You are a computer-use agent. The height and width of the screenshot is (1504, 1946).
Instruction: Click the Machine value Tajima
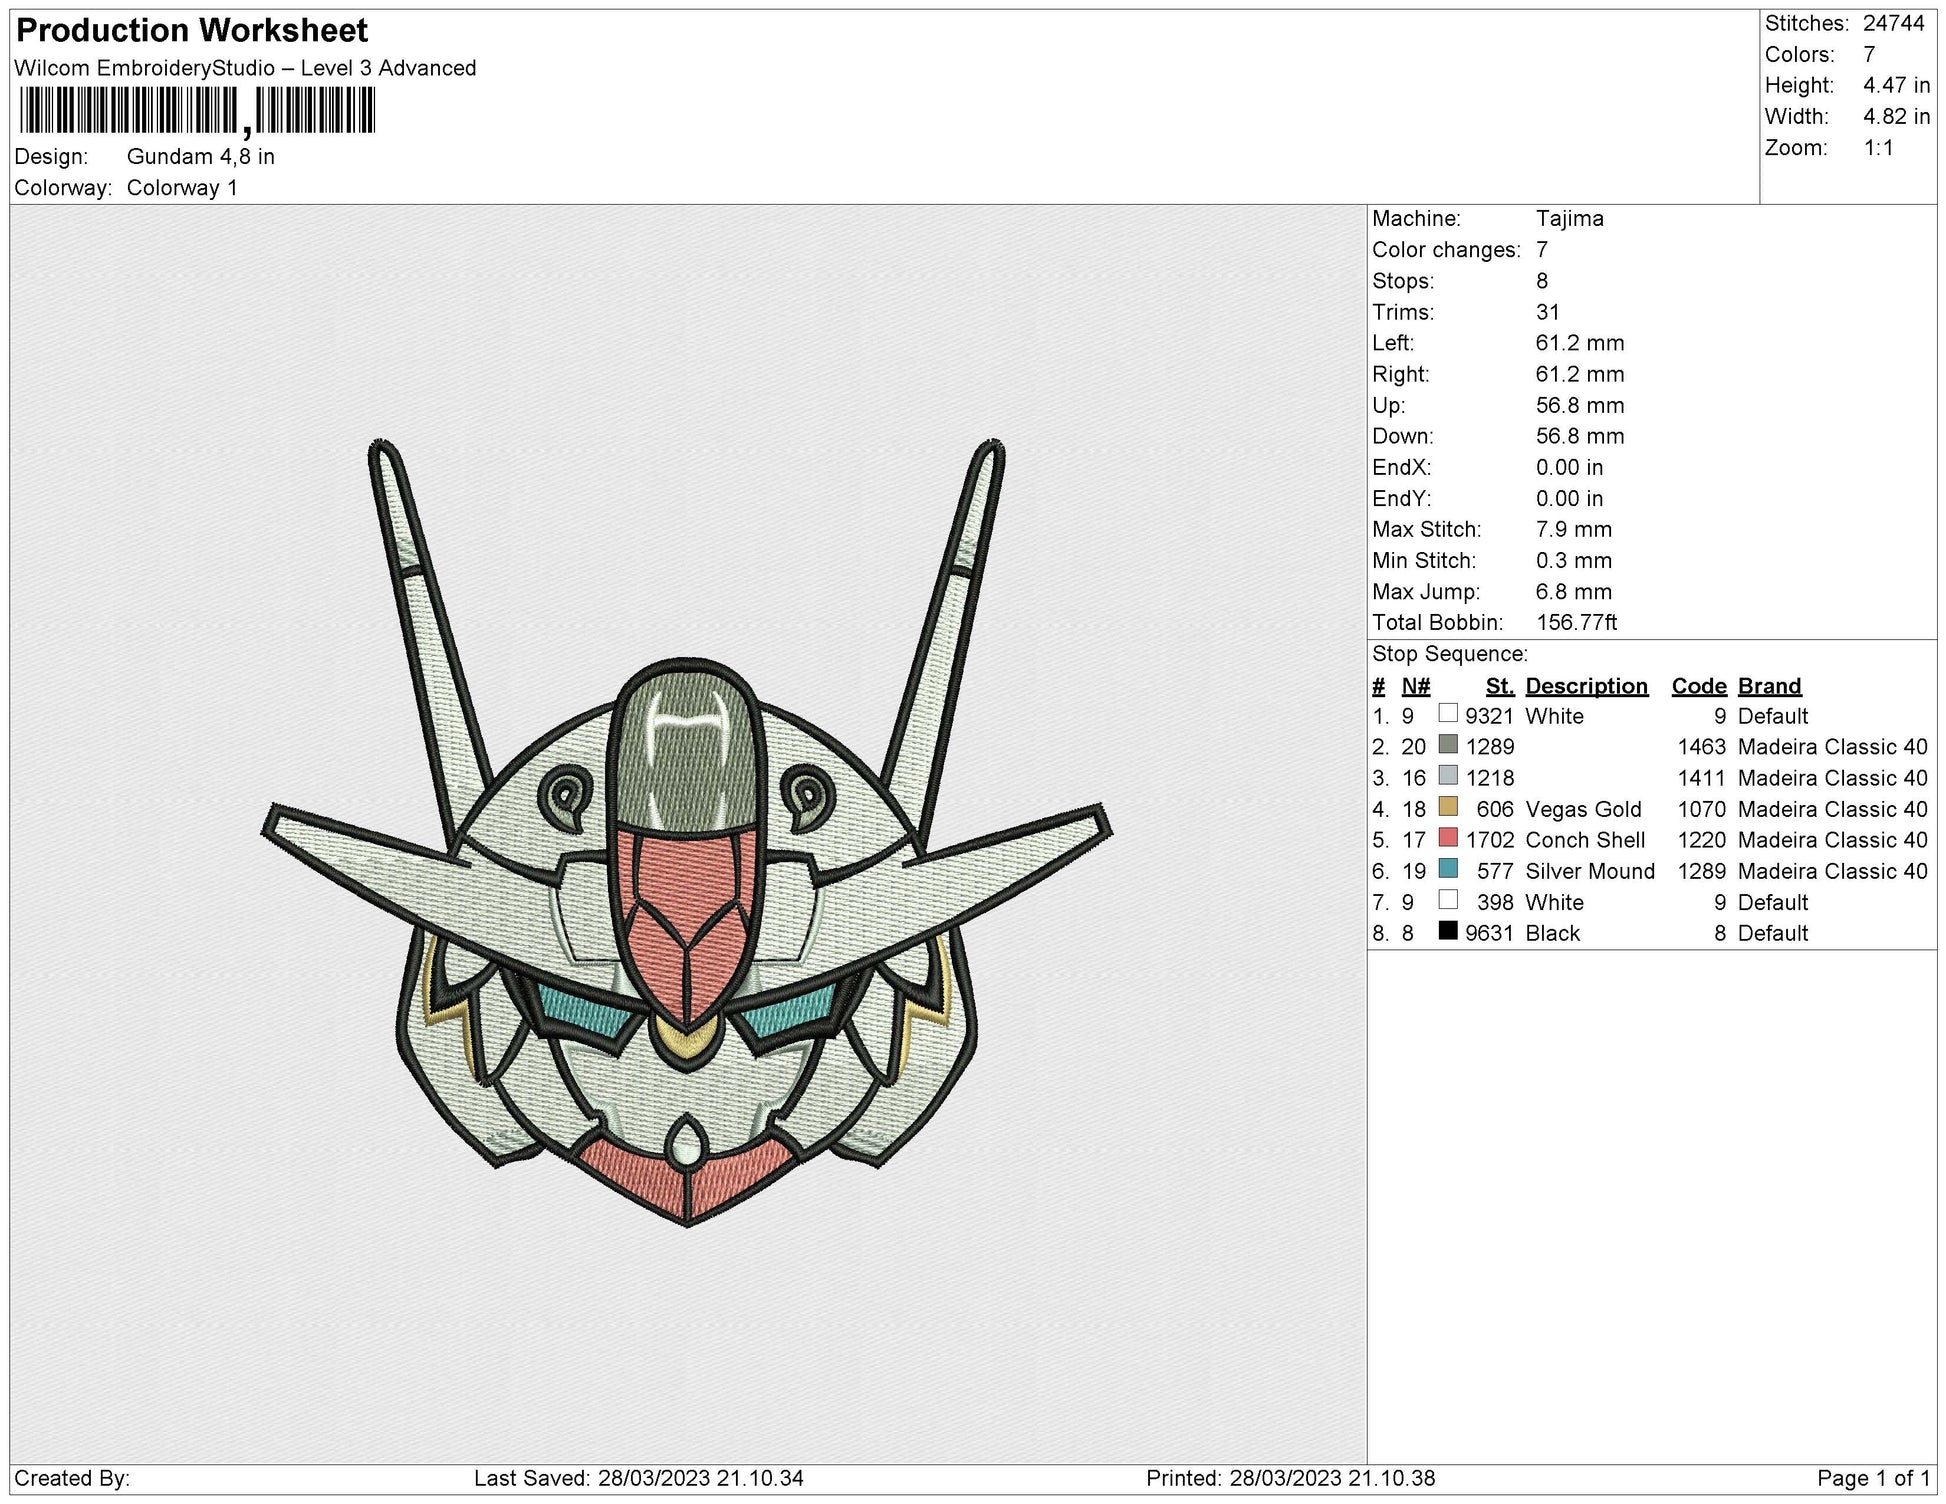(1569, 219)
